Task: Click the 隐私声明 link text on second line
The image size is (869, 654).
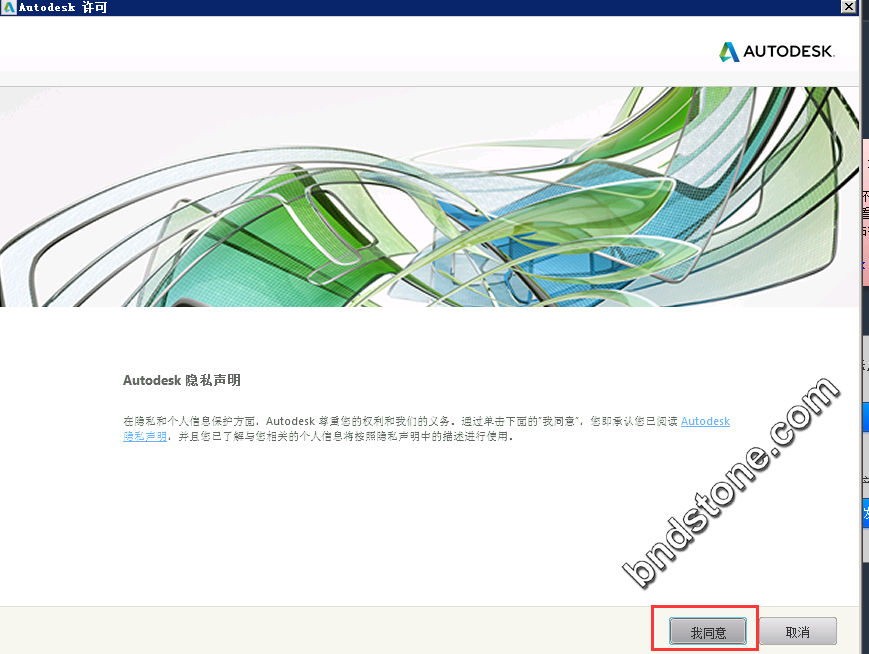Action: coord(145,437)
